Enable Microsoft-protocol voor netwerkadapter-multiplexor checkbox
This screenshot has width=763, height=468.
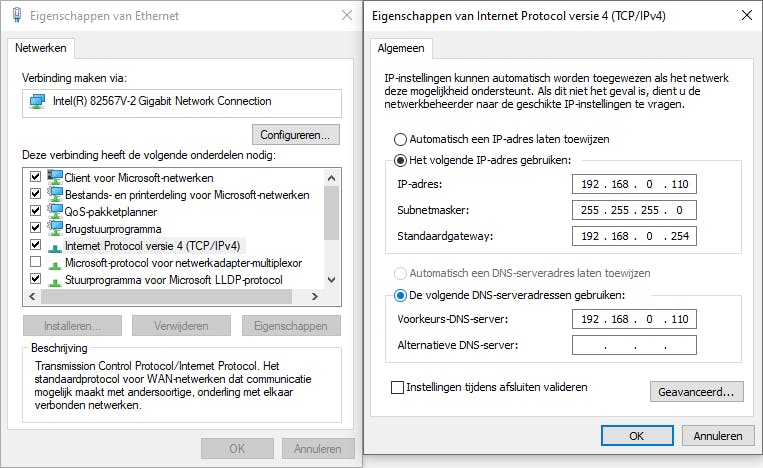[x=36, y=262]
